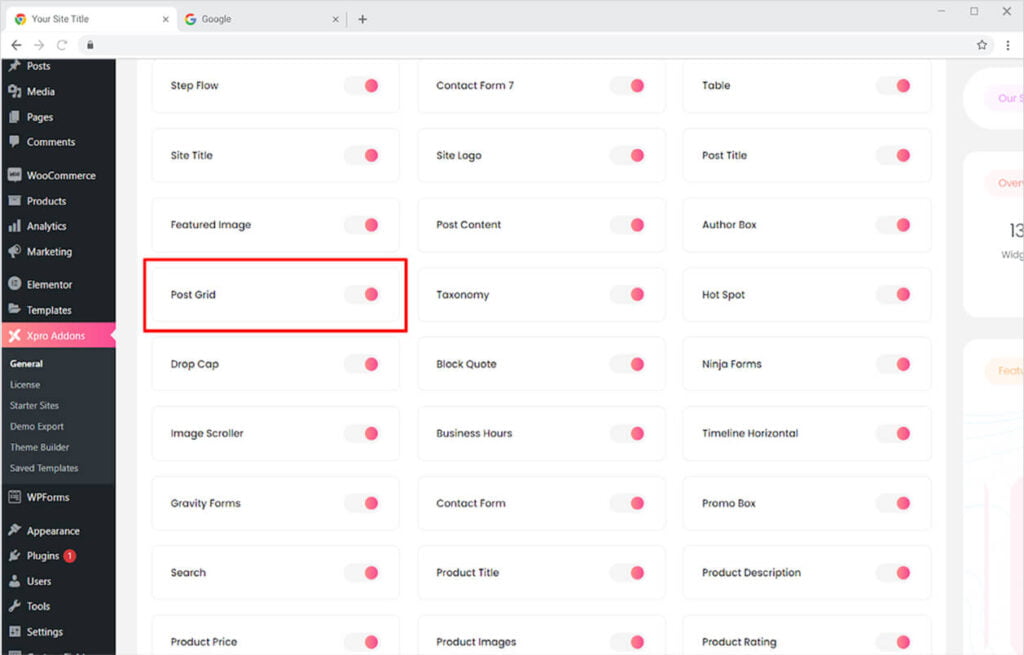Open the Xpro Addons menu

coord(56,336)
